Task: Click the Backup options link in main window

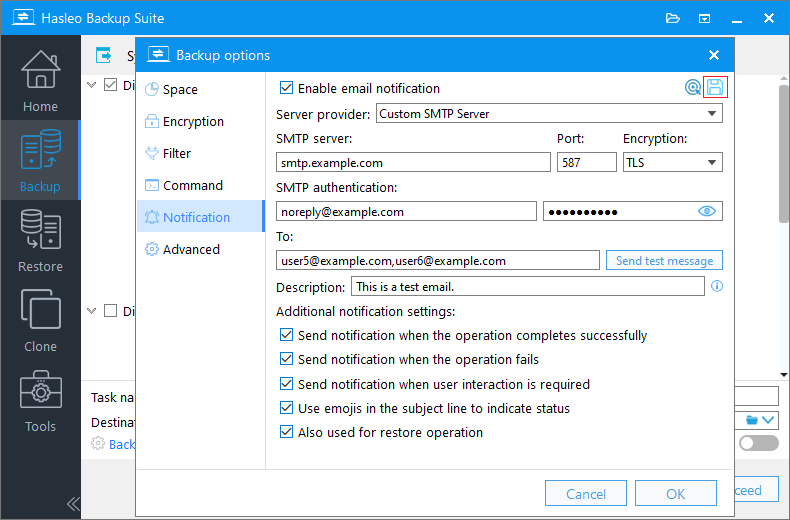Action: [x=121, y=444]
